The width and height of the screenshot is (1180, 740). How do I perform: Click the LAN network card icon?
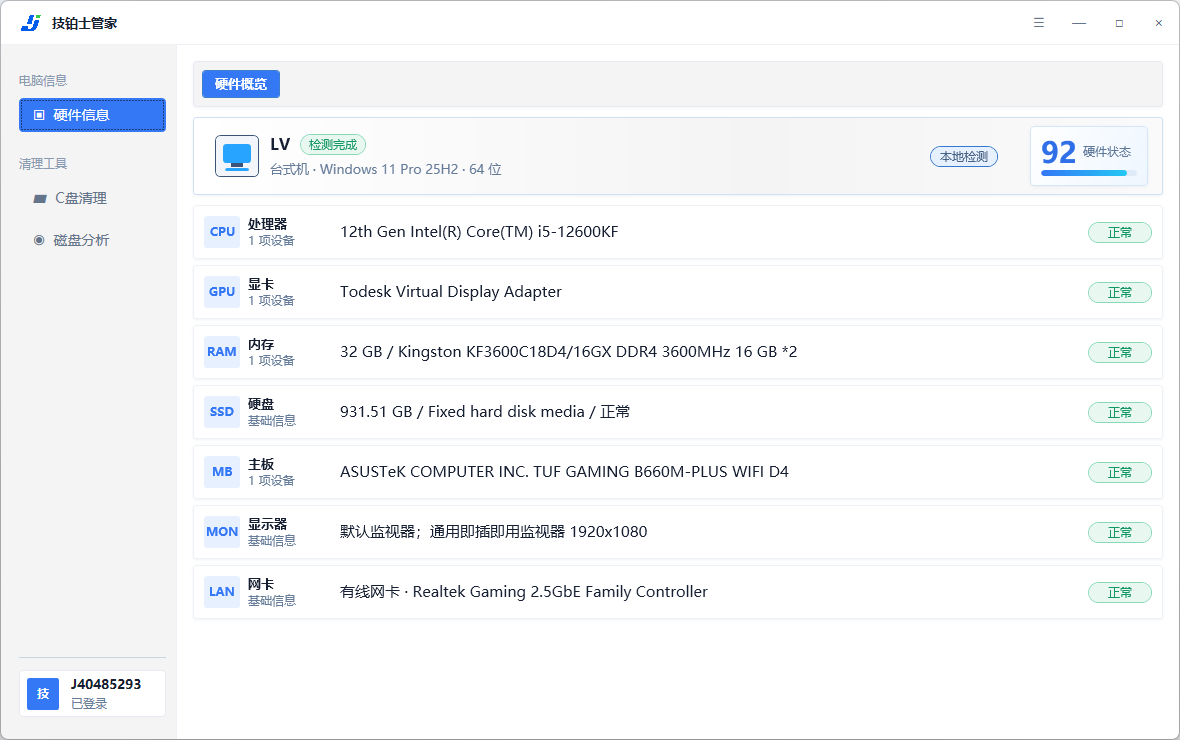[222, 592]
